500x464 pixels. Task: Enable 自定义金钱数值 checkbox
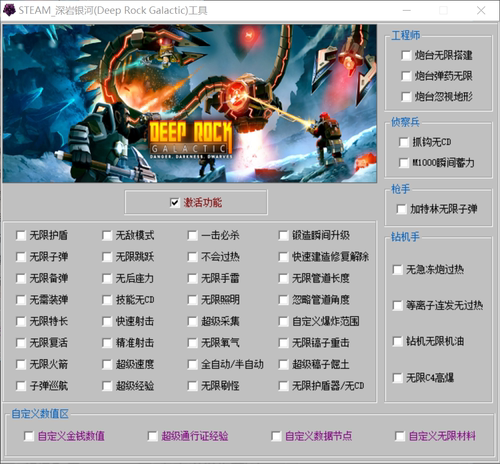[29, 436]
